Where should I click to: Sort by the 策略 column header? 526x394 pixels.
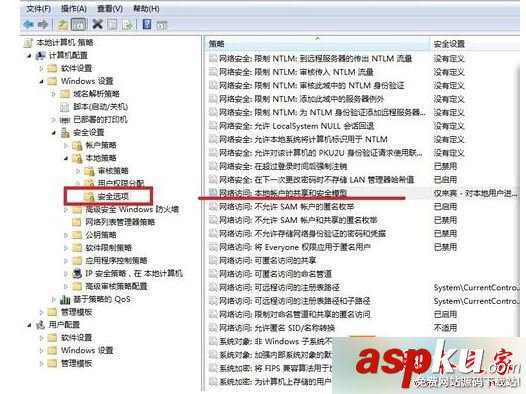coord(317,44)
